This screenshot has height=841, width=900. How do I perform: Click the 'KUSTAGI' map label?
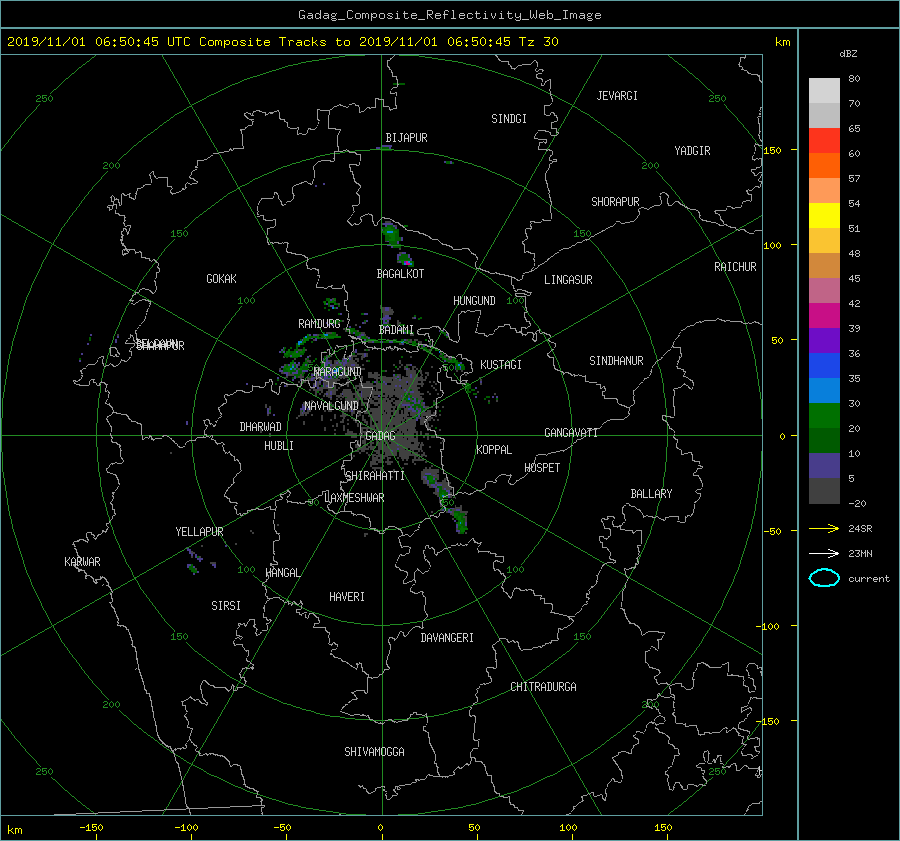[501, 365]
